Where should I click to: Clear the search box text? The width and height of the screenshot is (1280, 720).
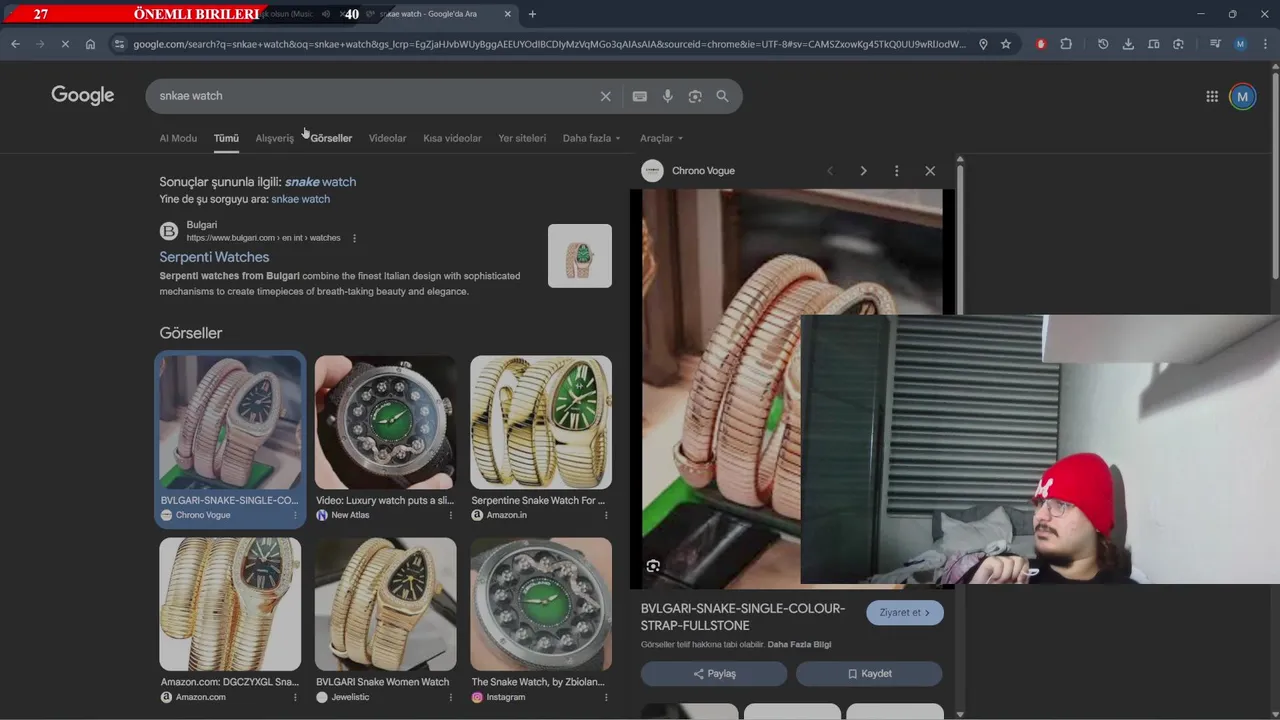pyautogui.click(x=605, y=96)
